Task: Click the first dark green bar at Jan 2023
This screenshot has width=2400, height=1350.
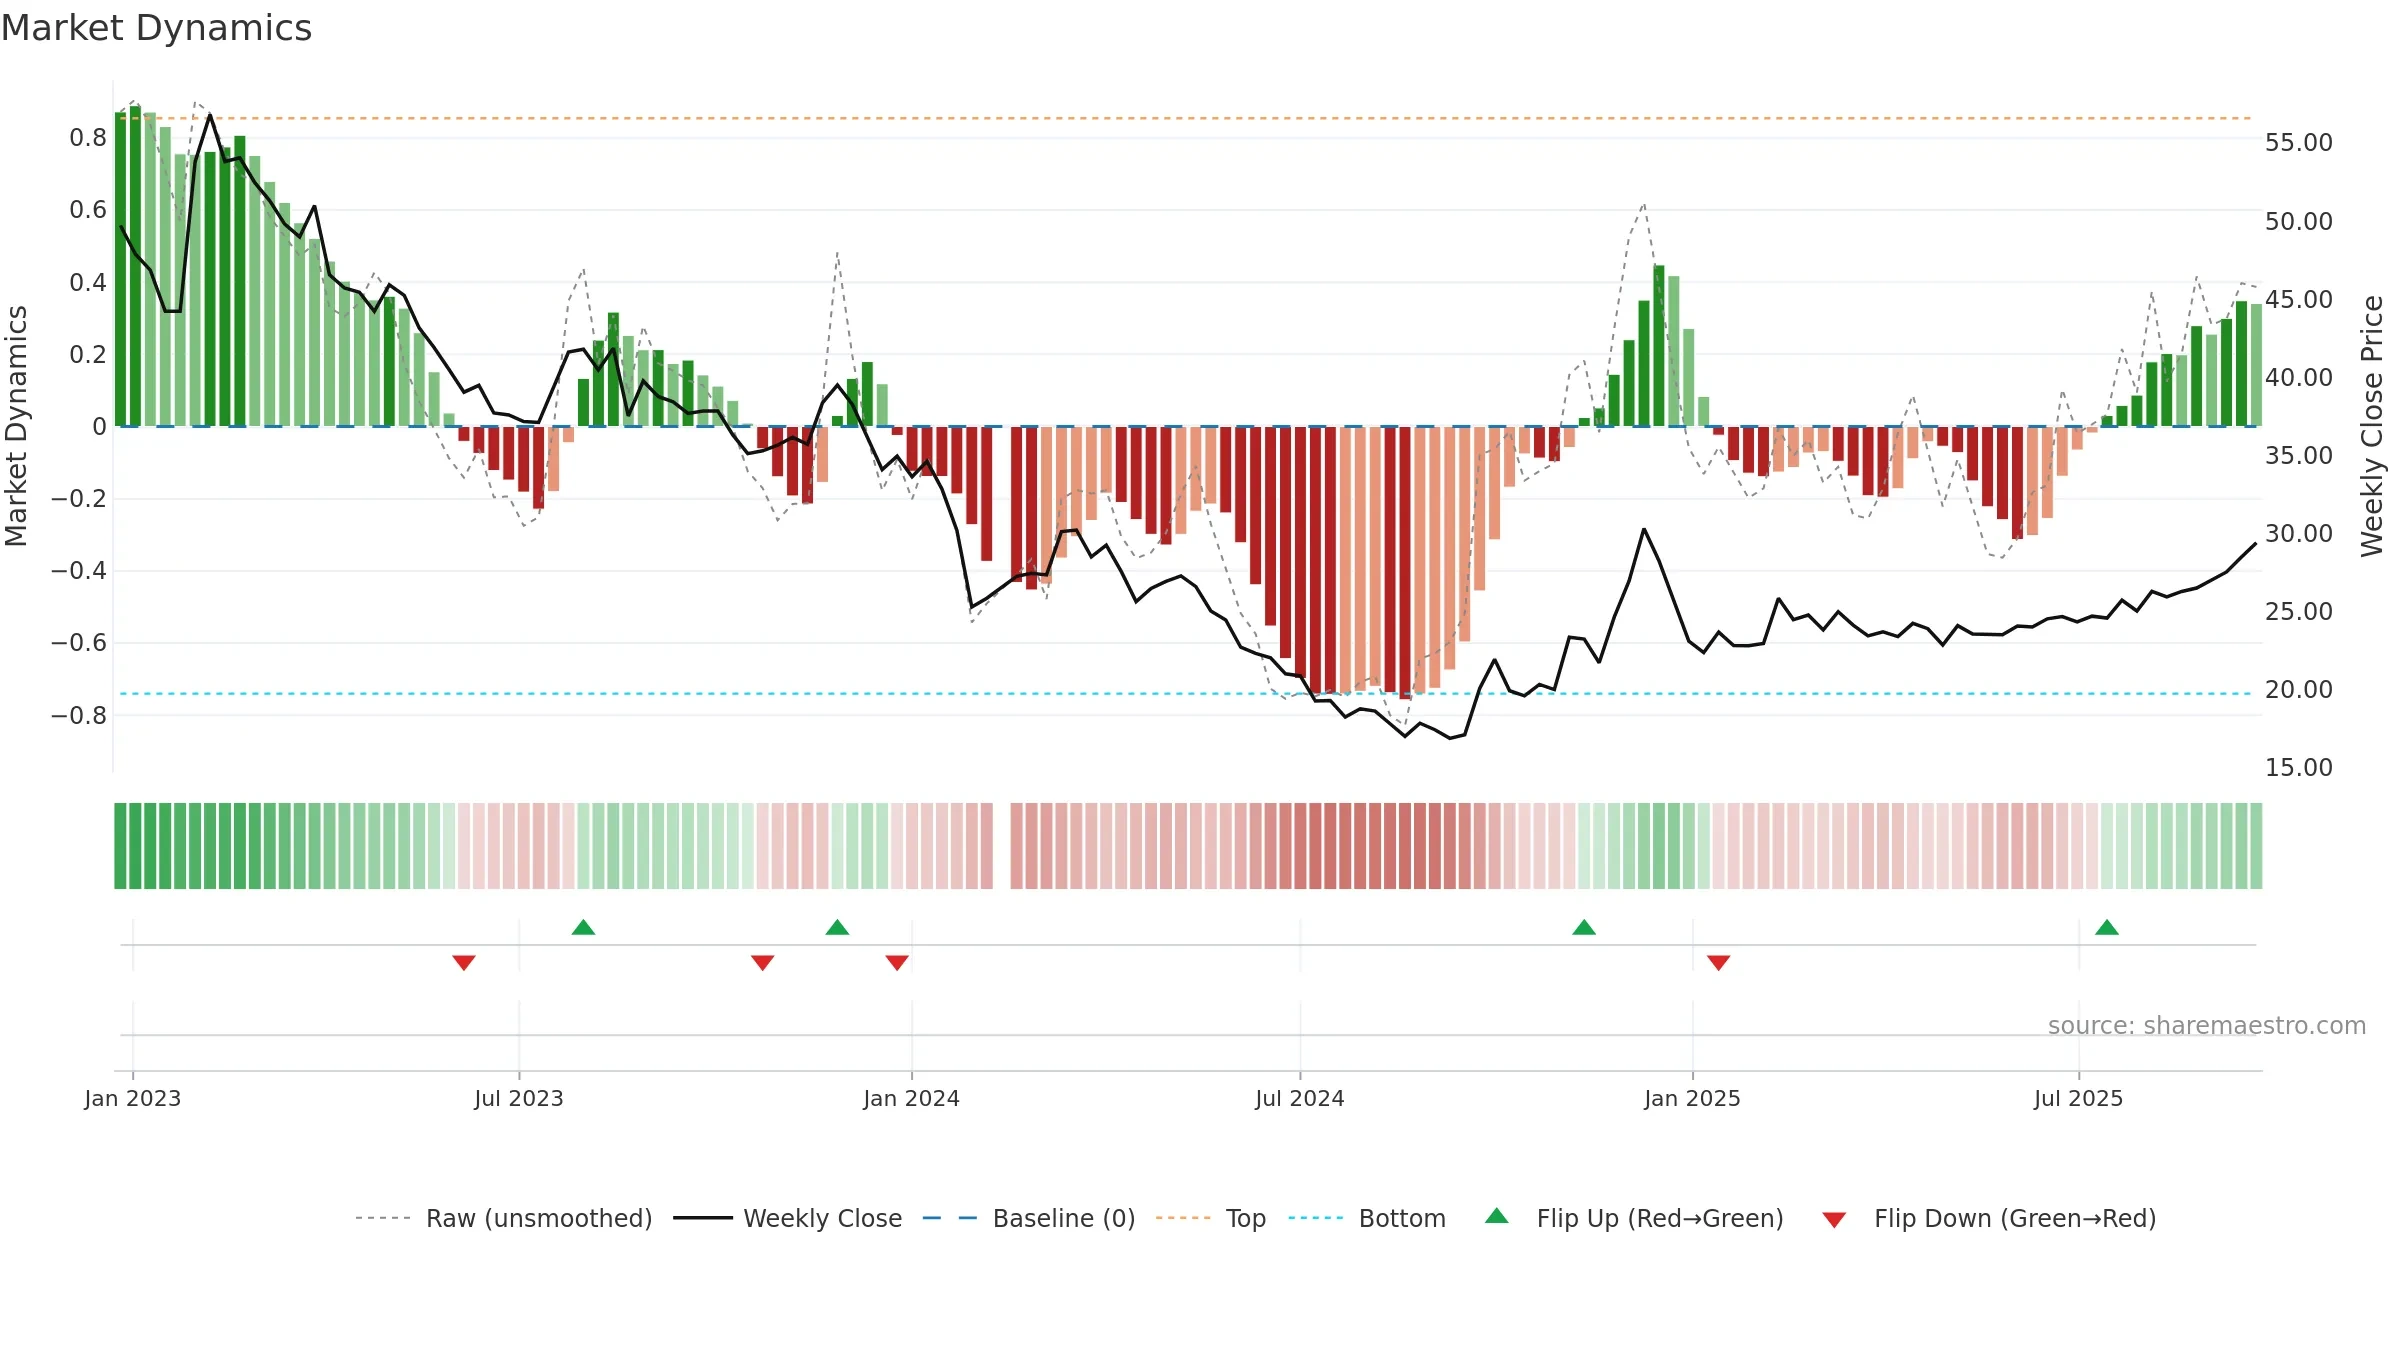Action: coord(120,270)
